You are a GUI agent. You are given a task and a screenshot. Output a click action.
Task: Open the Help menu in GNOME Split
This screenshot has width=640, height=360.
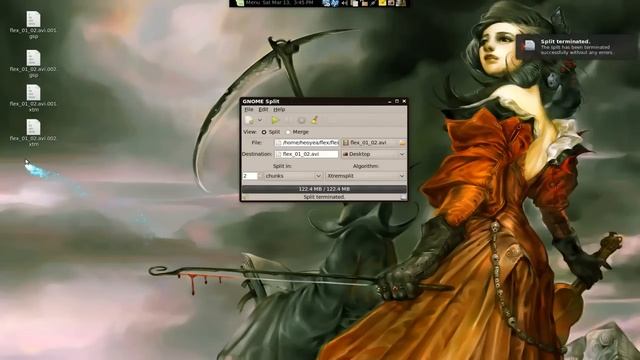coord(279,109)
